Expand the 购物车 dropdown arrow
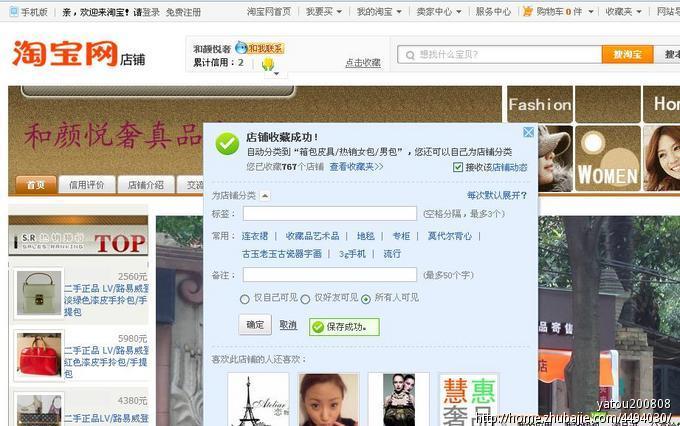Image resolution: width=680 pixels, height=426 pixels. (x=591, y=12)
